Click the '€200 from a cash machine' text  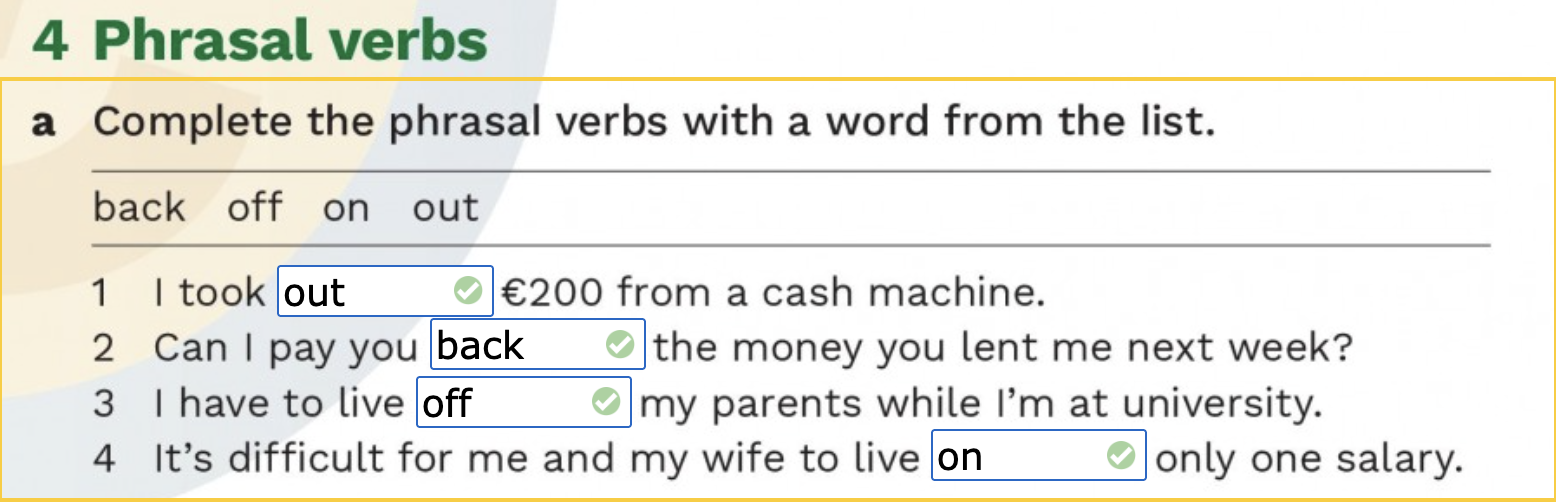click(x=772, y=292)
